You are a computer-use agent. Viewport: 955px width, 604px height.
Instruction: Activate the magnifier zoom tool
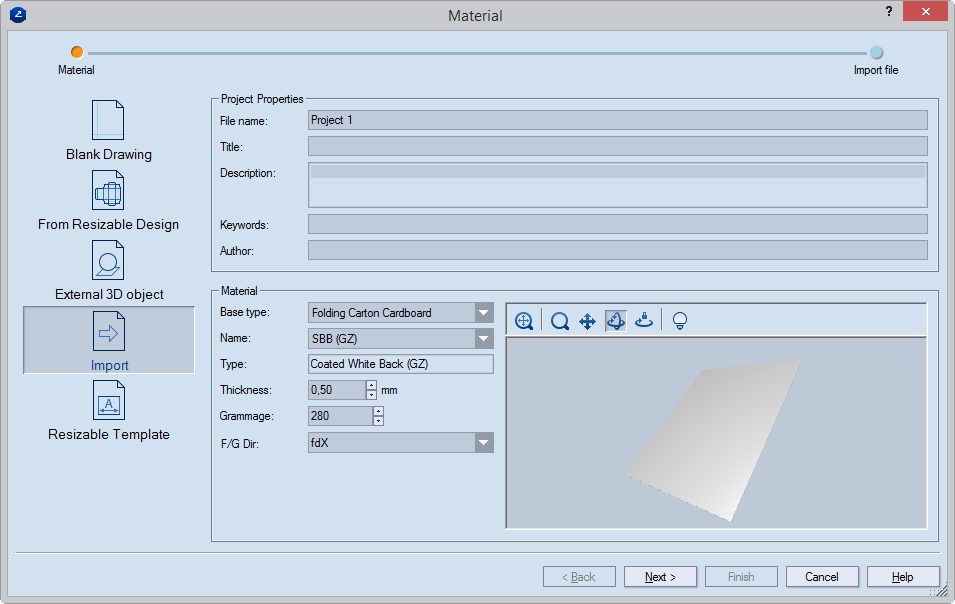point(560,321)
